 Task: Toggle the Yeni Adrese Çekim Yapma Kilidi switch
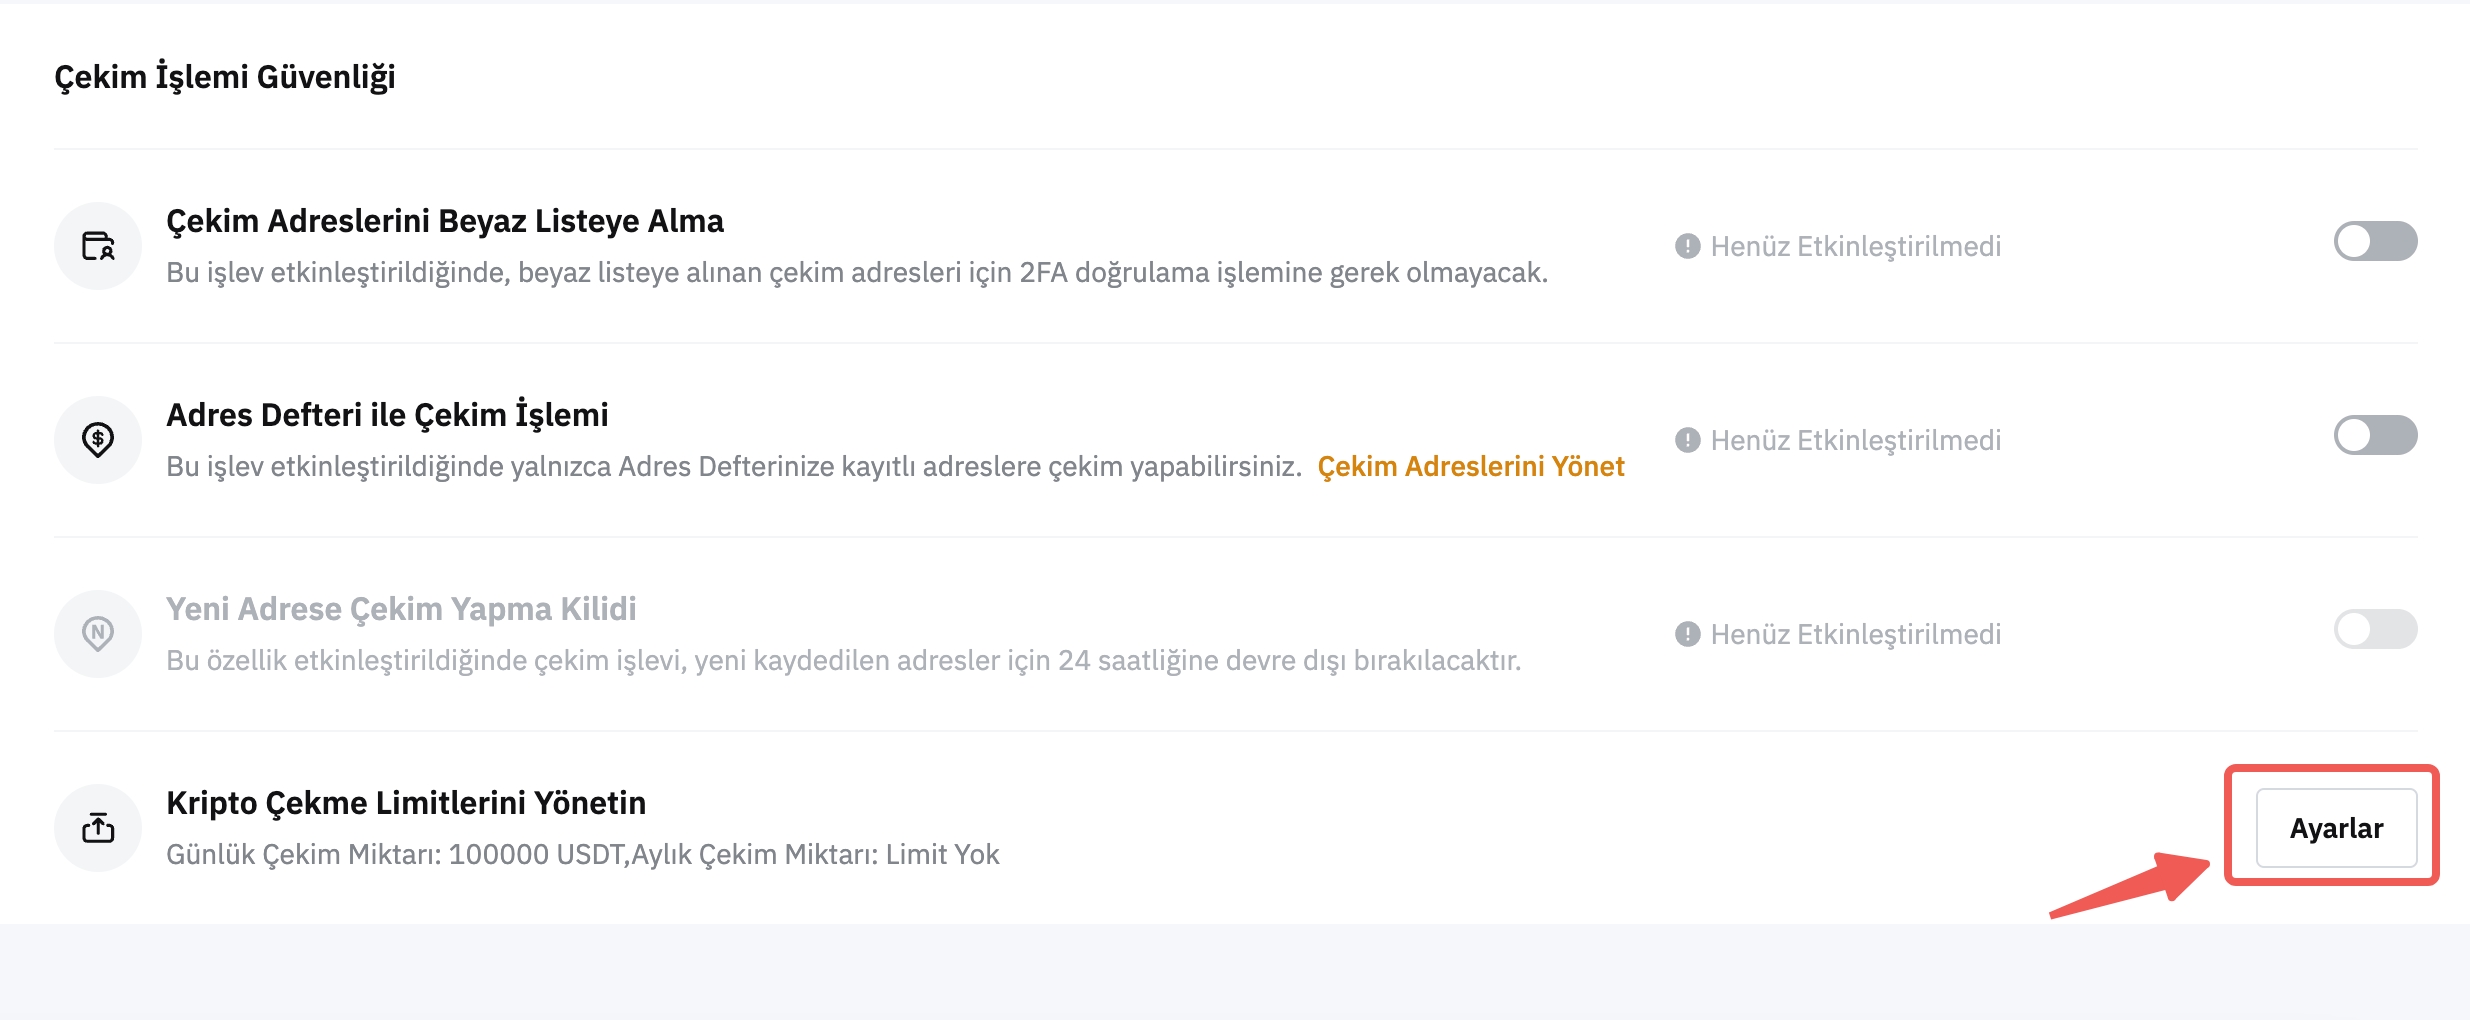(x=2375, y=629)
